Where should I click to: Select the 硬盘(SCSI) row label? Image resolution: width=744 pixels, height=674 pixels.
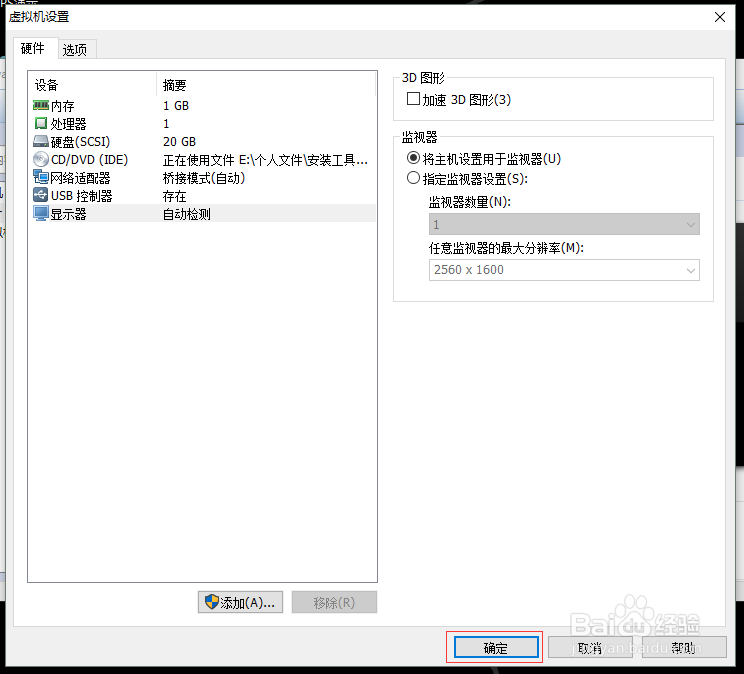(x=80, y=142)
